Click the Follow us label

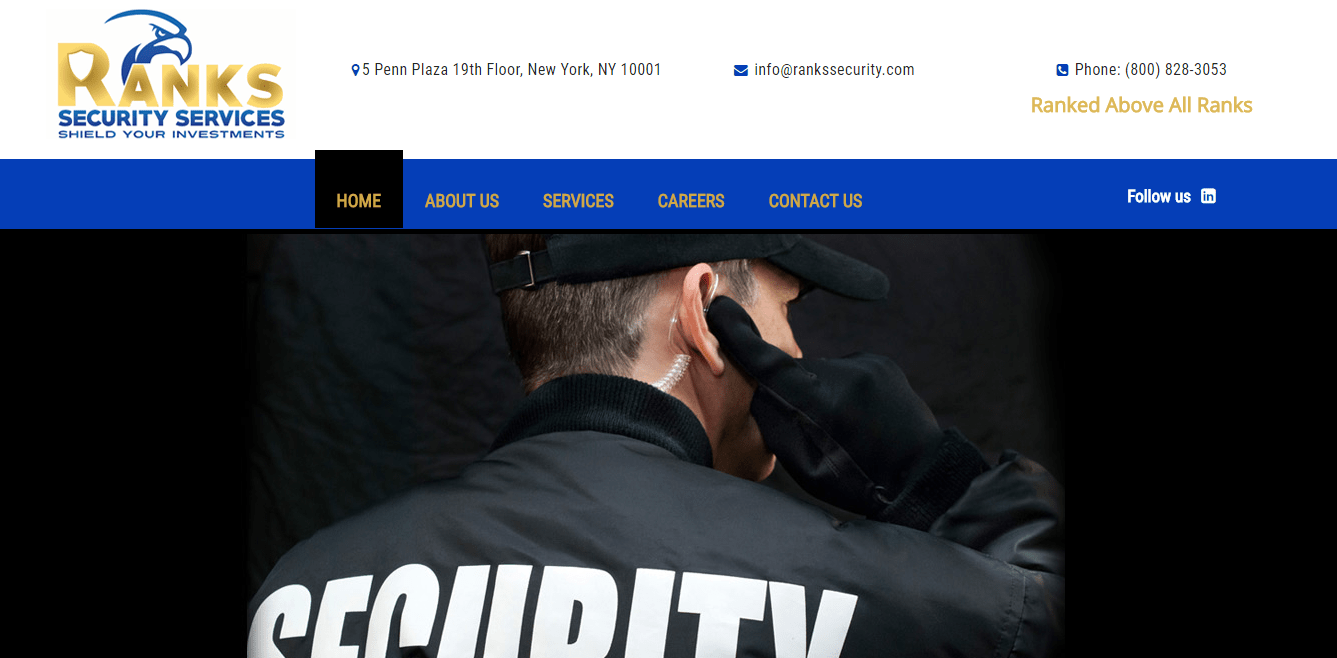point(1159,196)
